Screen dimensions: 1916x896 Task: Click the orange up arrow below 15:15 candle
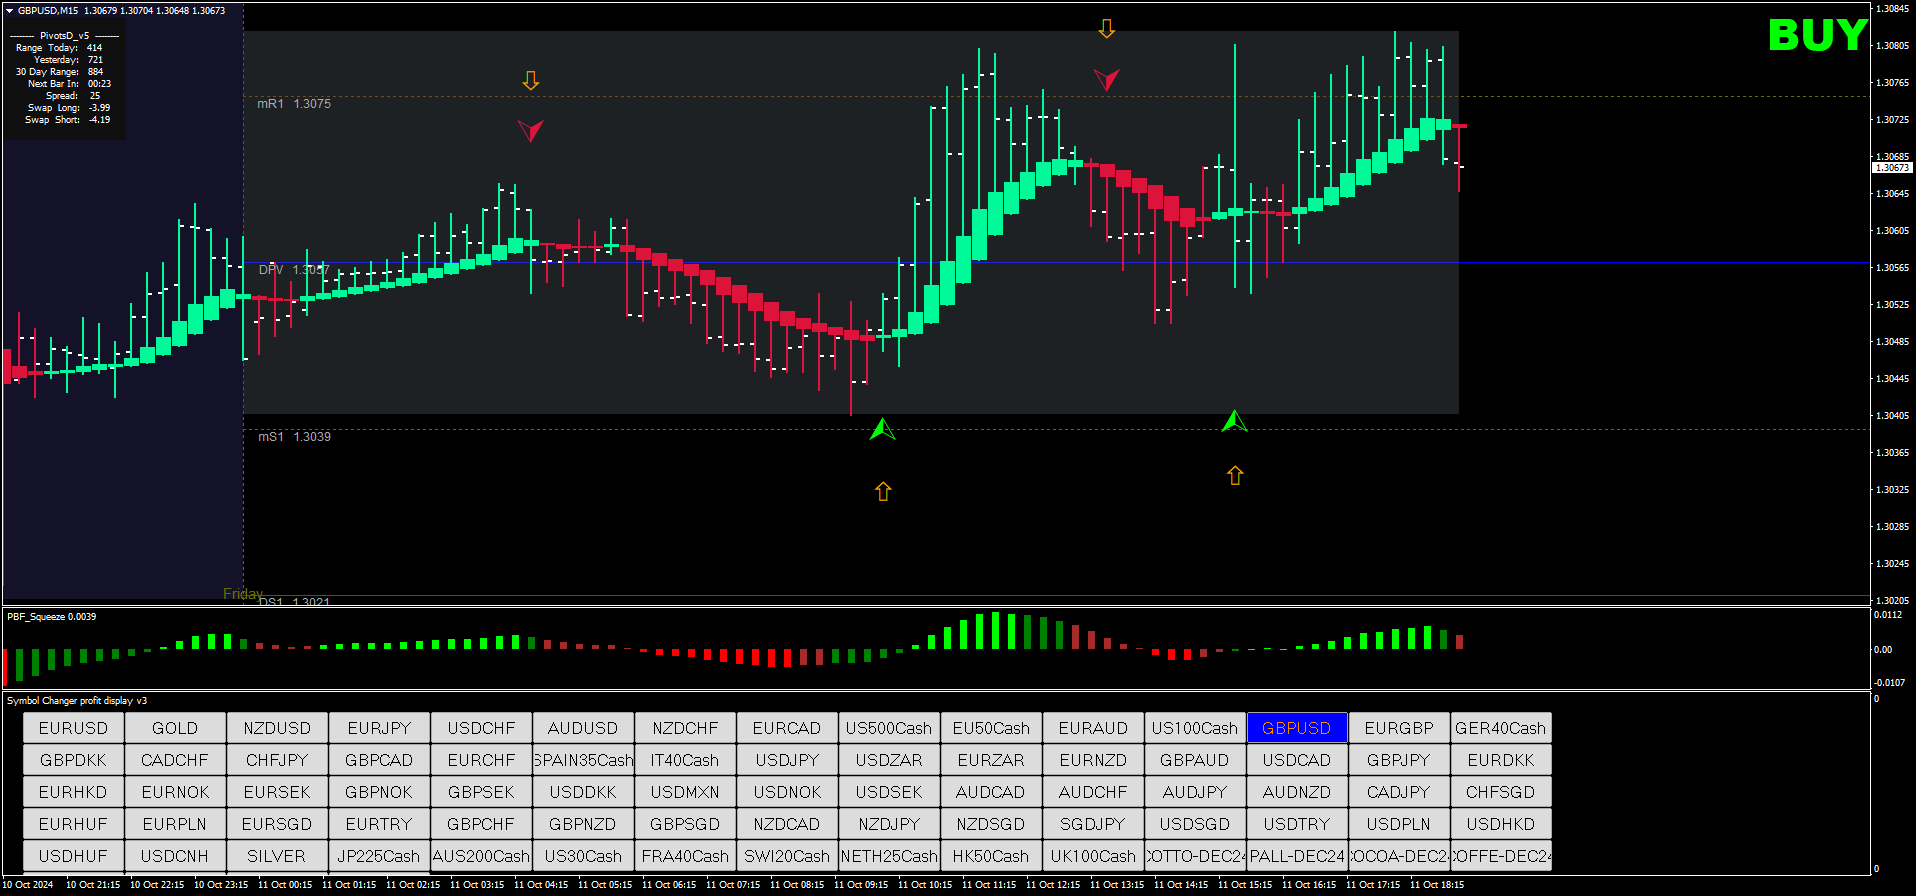pos(1235,476)
